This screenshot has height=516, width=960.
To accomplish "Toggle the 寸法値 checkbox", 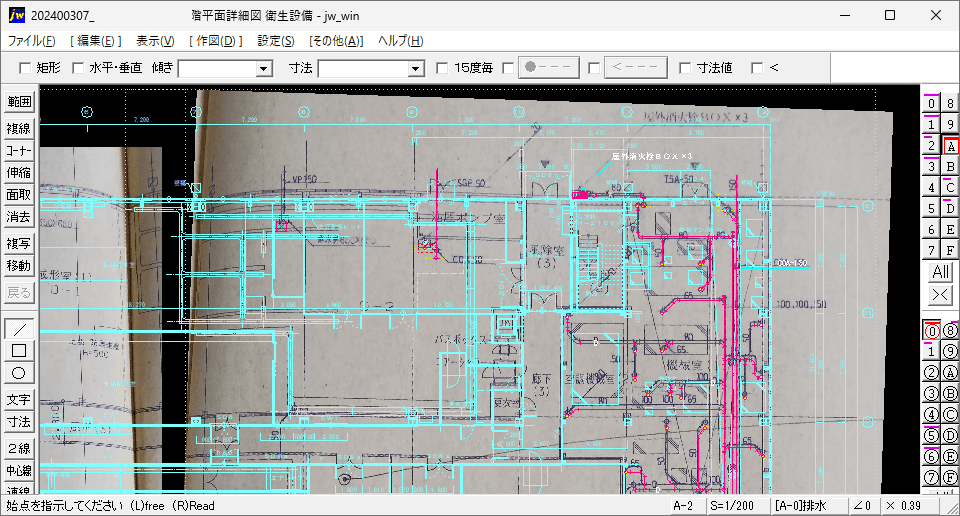I will pos(685,68).
